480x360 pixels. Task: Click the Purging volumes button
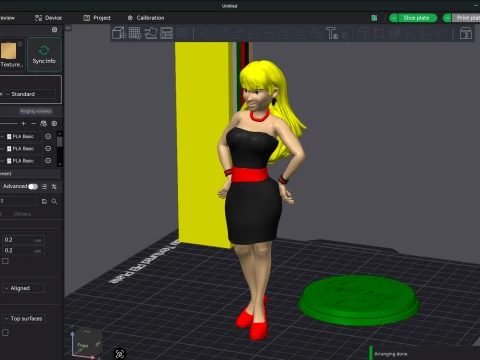pos(36,111)
